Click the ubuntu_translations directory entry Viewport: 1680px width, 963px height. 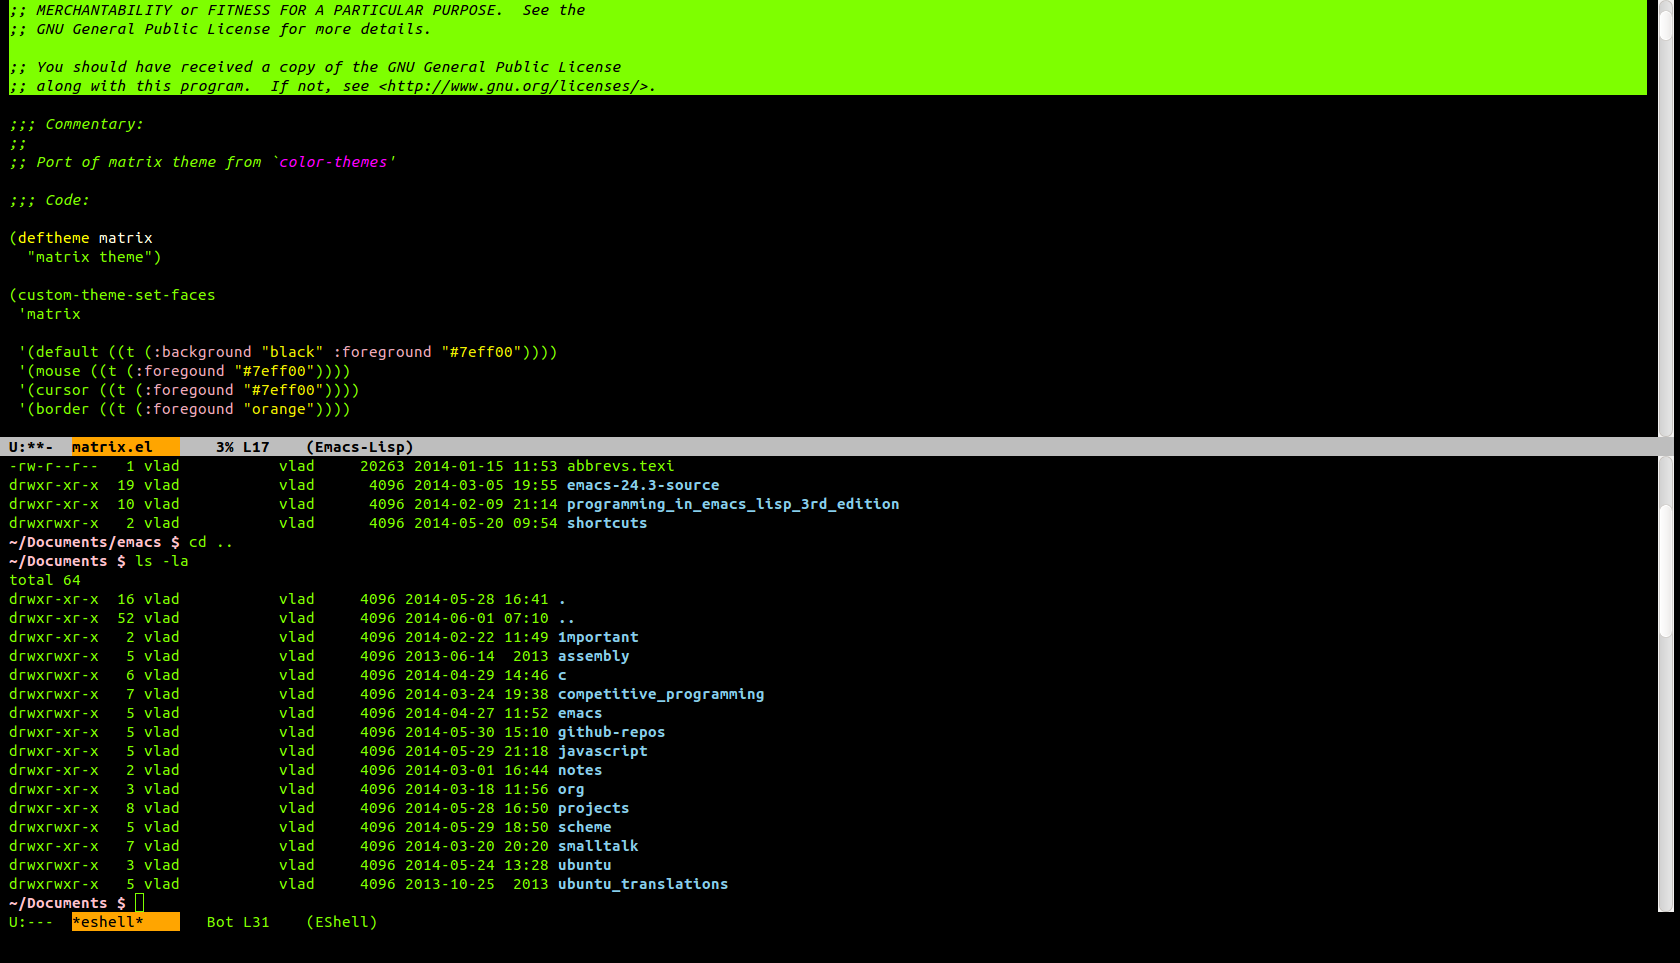(x=643, y=884)
